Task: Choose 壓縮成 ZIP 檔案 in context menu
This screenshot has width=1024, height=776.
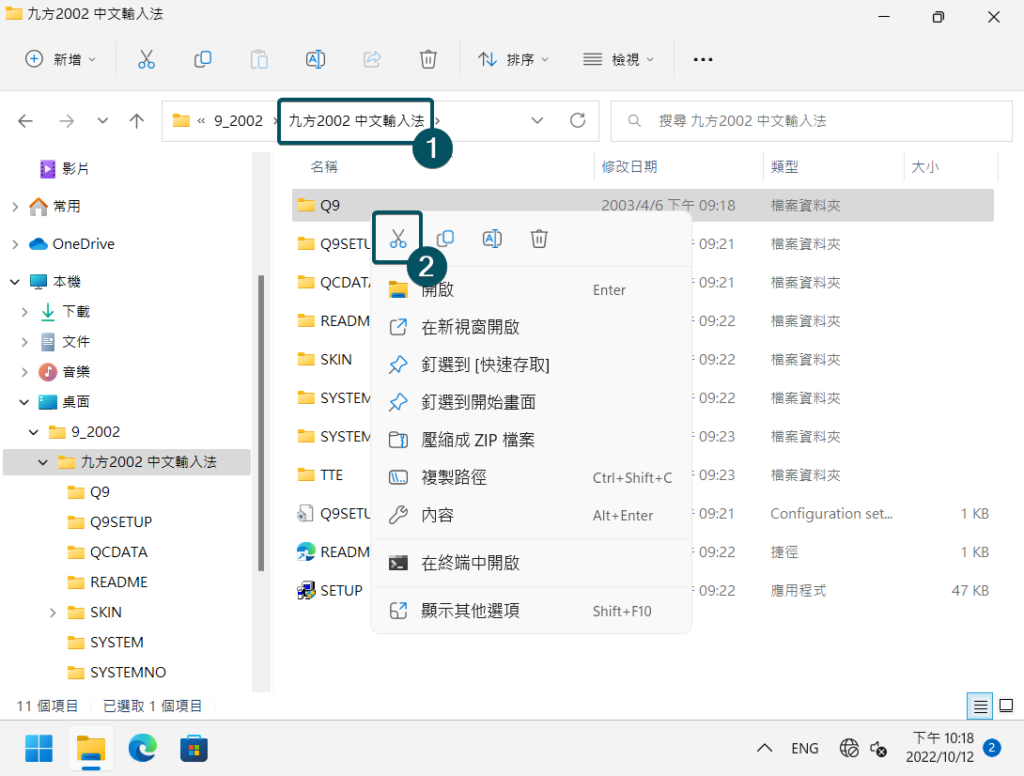Action: pos(530,440)
